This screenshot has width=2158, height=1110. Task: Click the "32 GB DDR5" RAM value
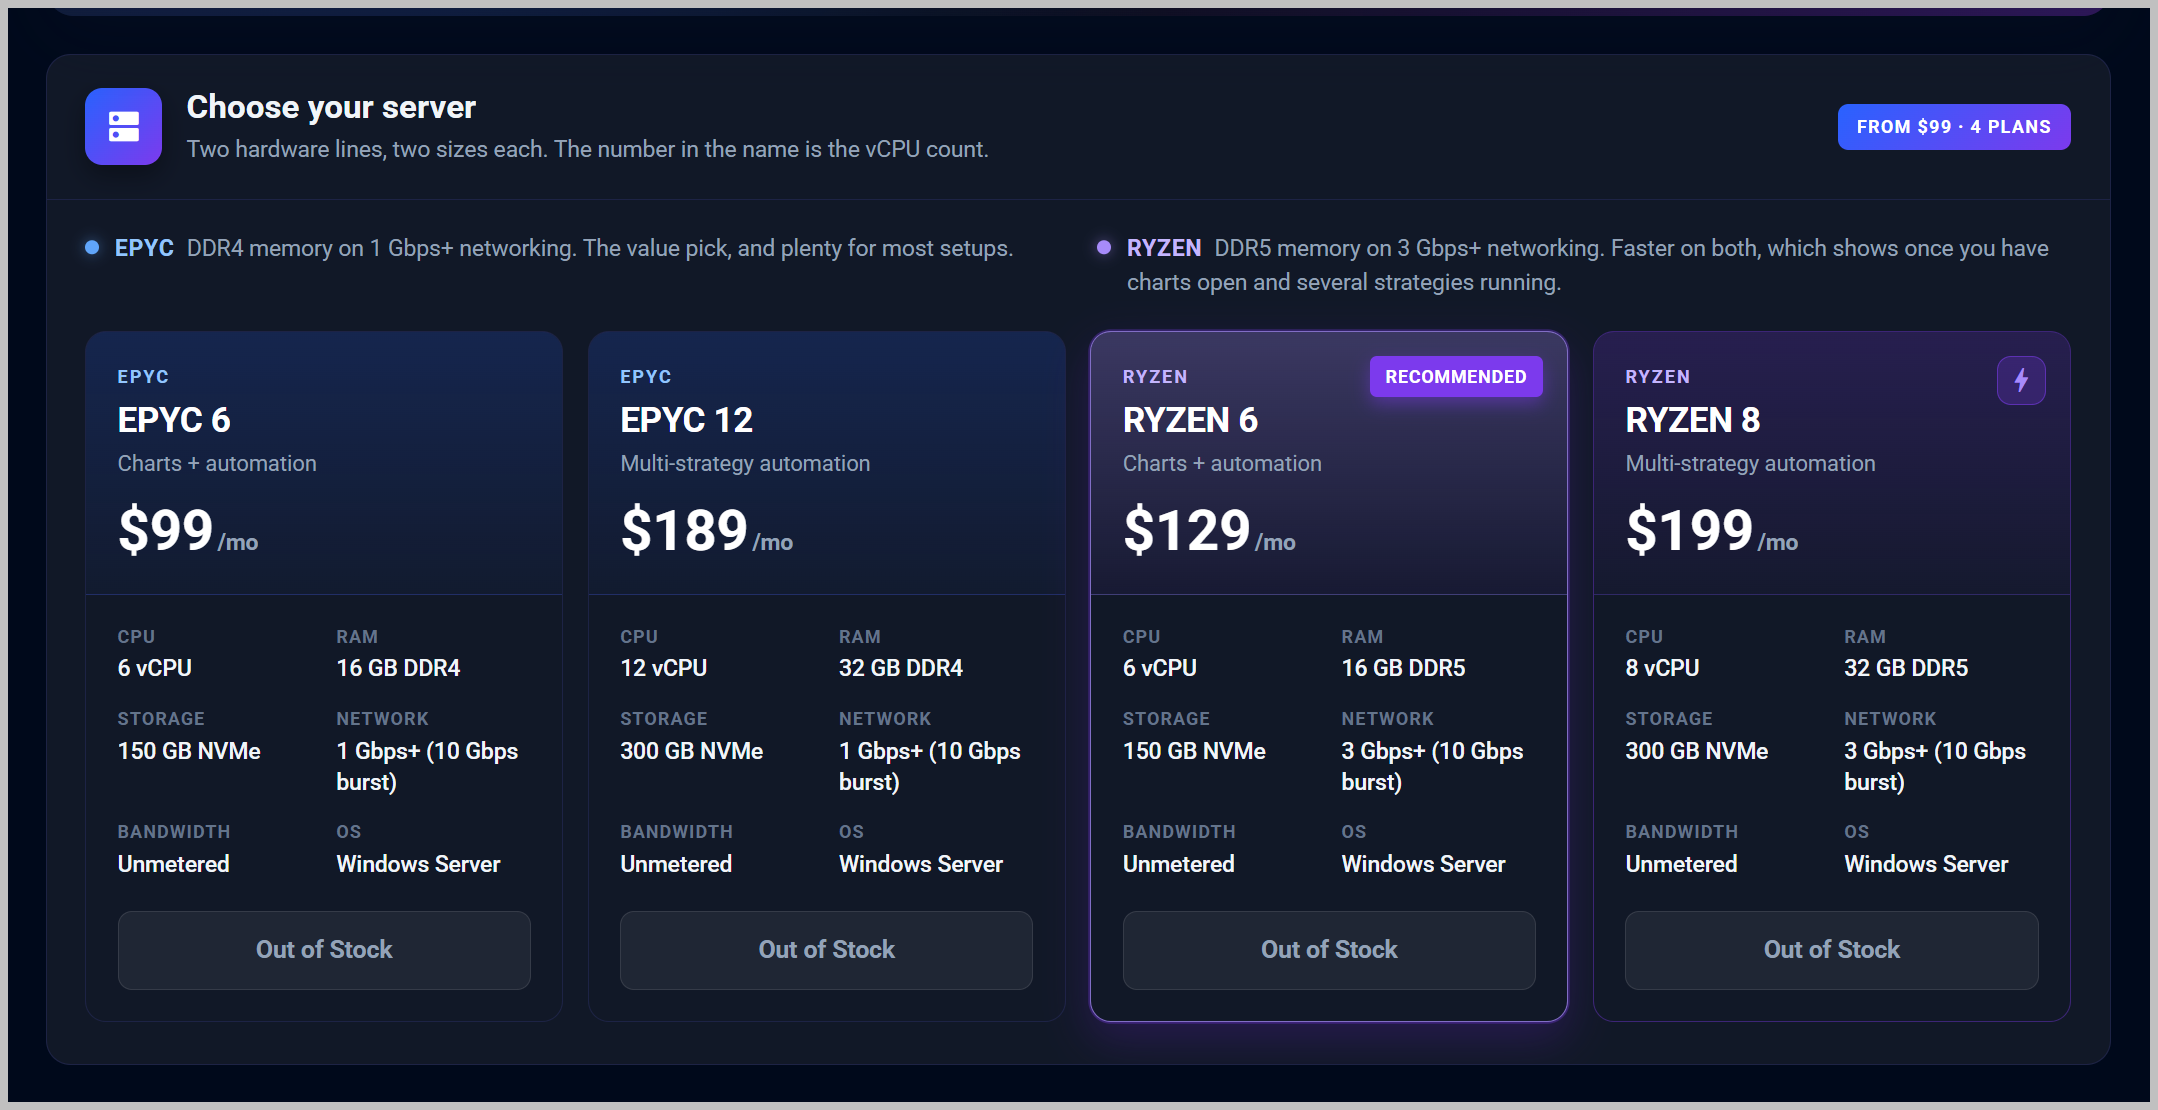[x=1906, y=668]
